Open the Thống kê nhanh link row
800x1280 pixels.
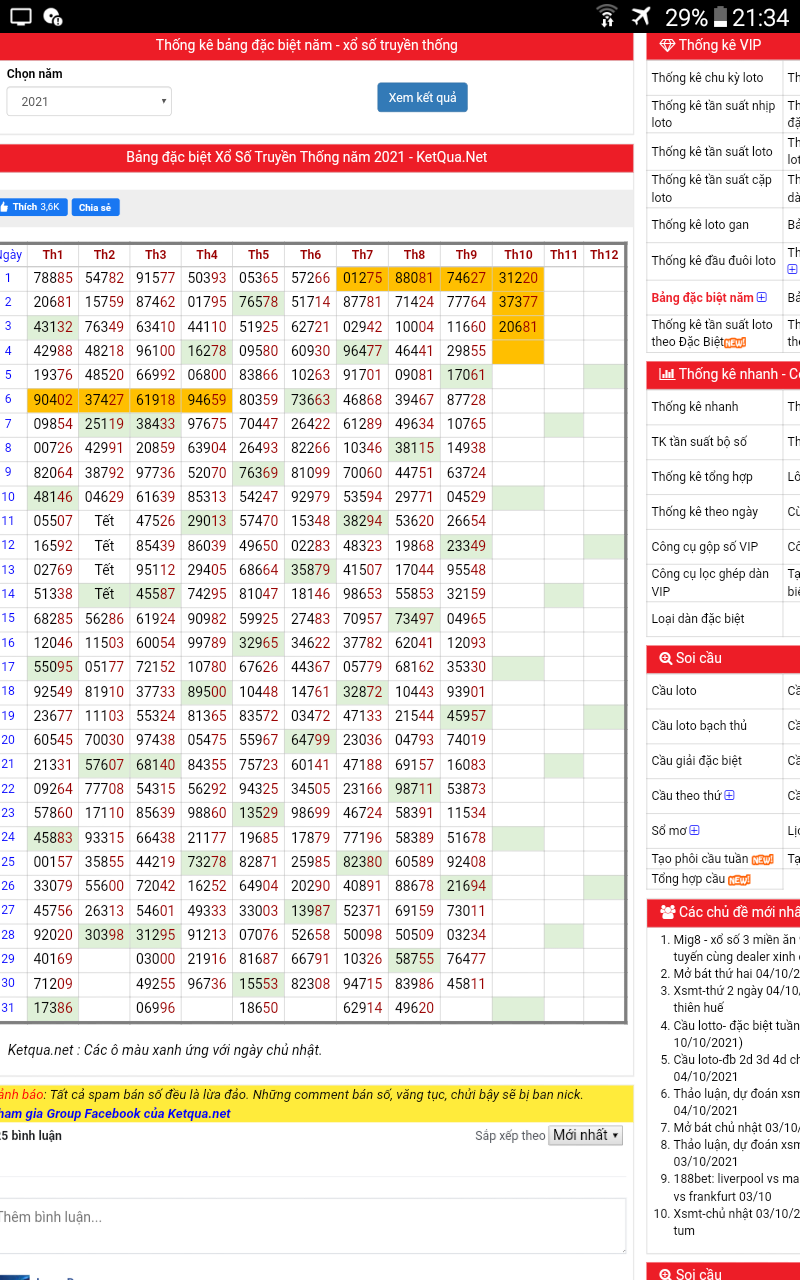(695, 407)
